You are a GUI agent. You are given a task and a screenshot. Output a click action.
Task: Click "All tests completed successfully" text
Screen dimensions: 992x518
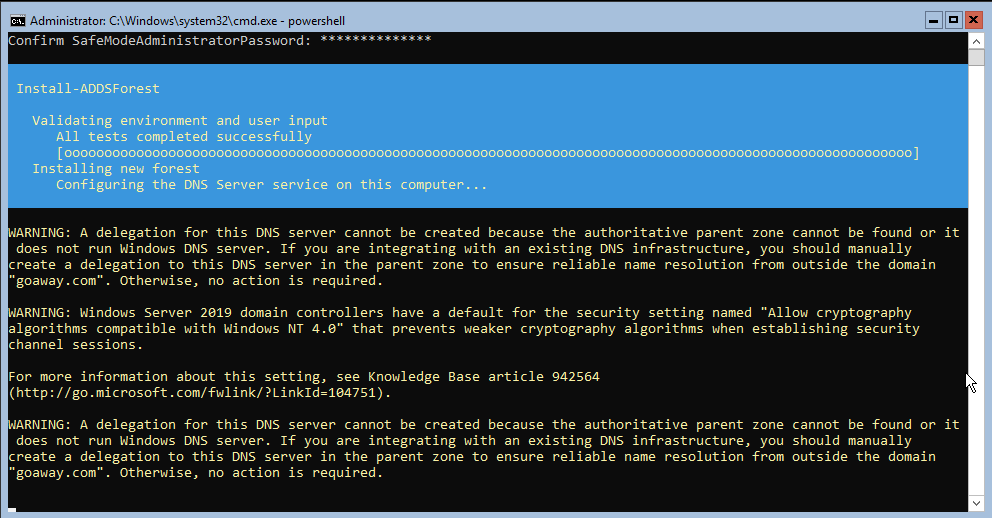[x=184, y=137]
